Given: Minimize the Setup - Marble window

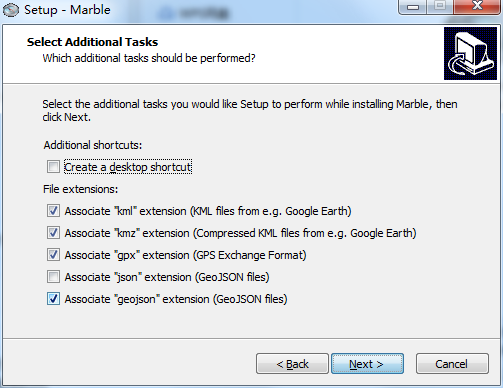Looking at the screenshot, I should point(413,6).
